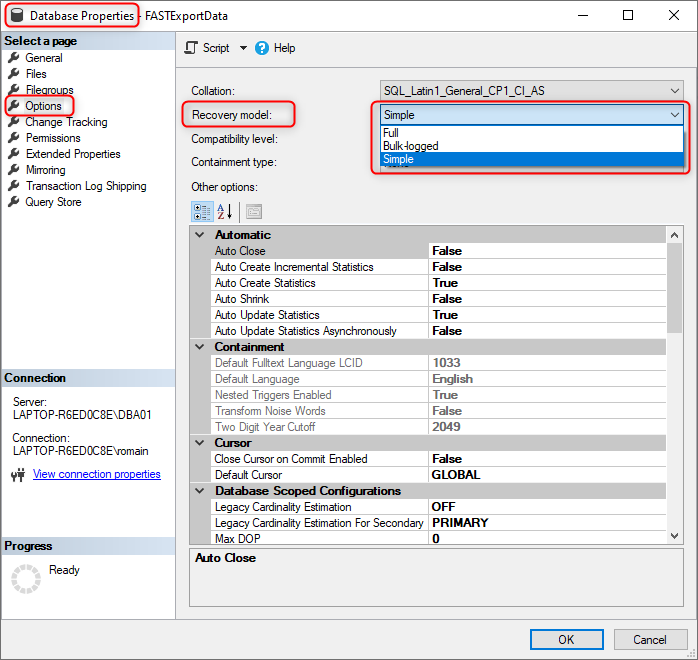Click the Script toolbar icon
This screenshot has height=660, width=698.
coord(191,48)
